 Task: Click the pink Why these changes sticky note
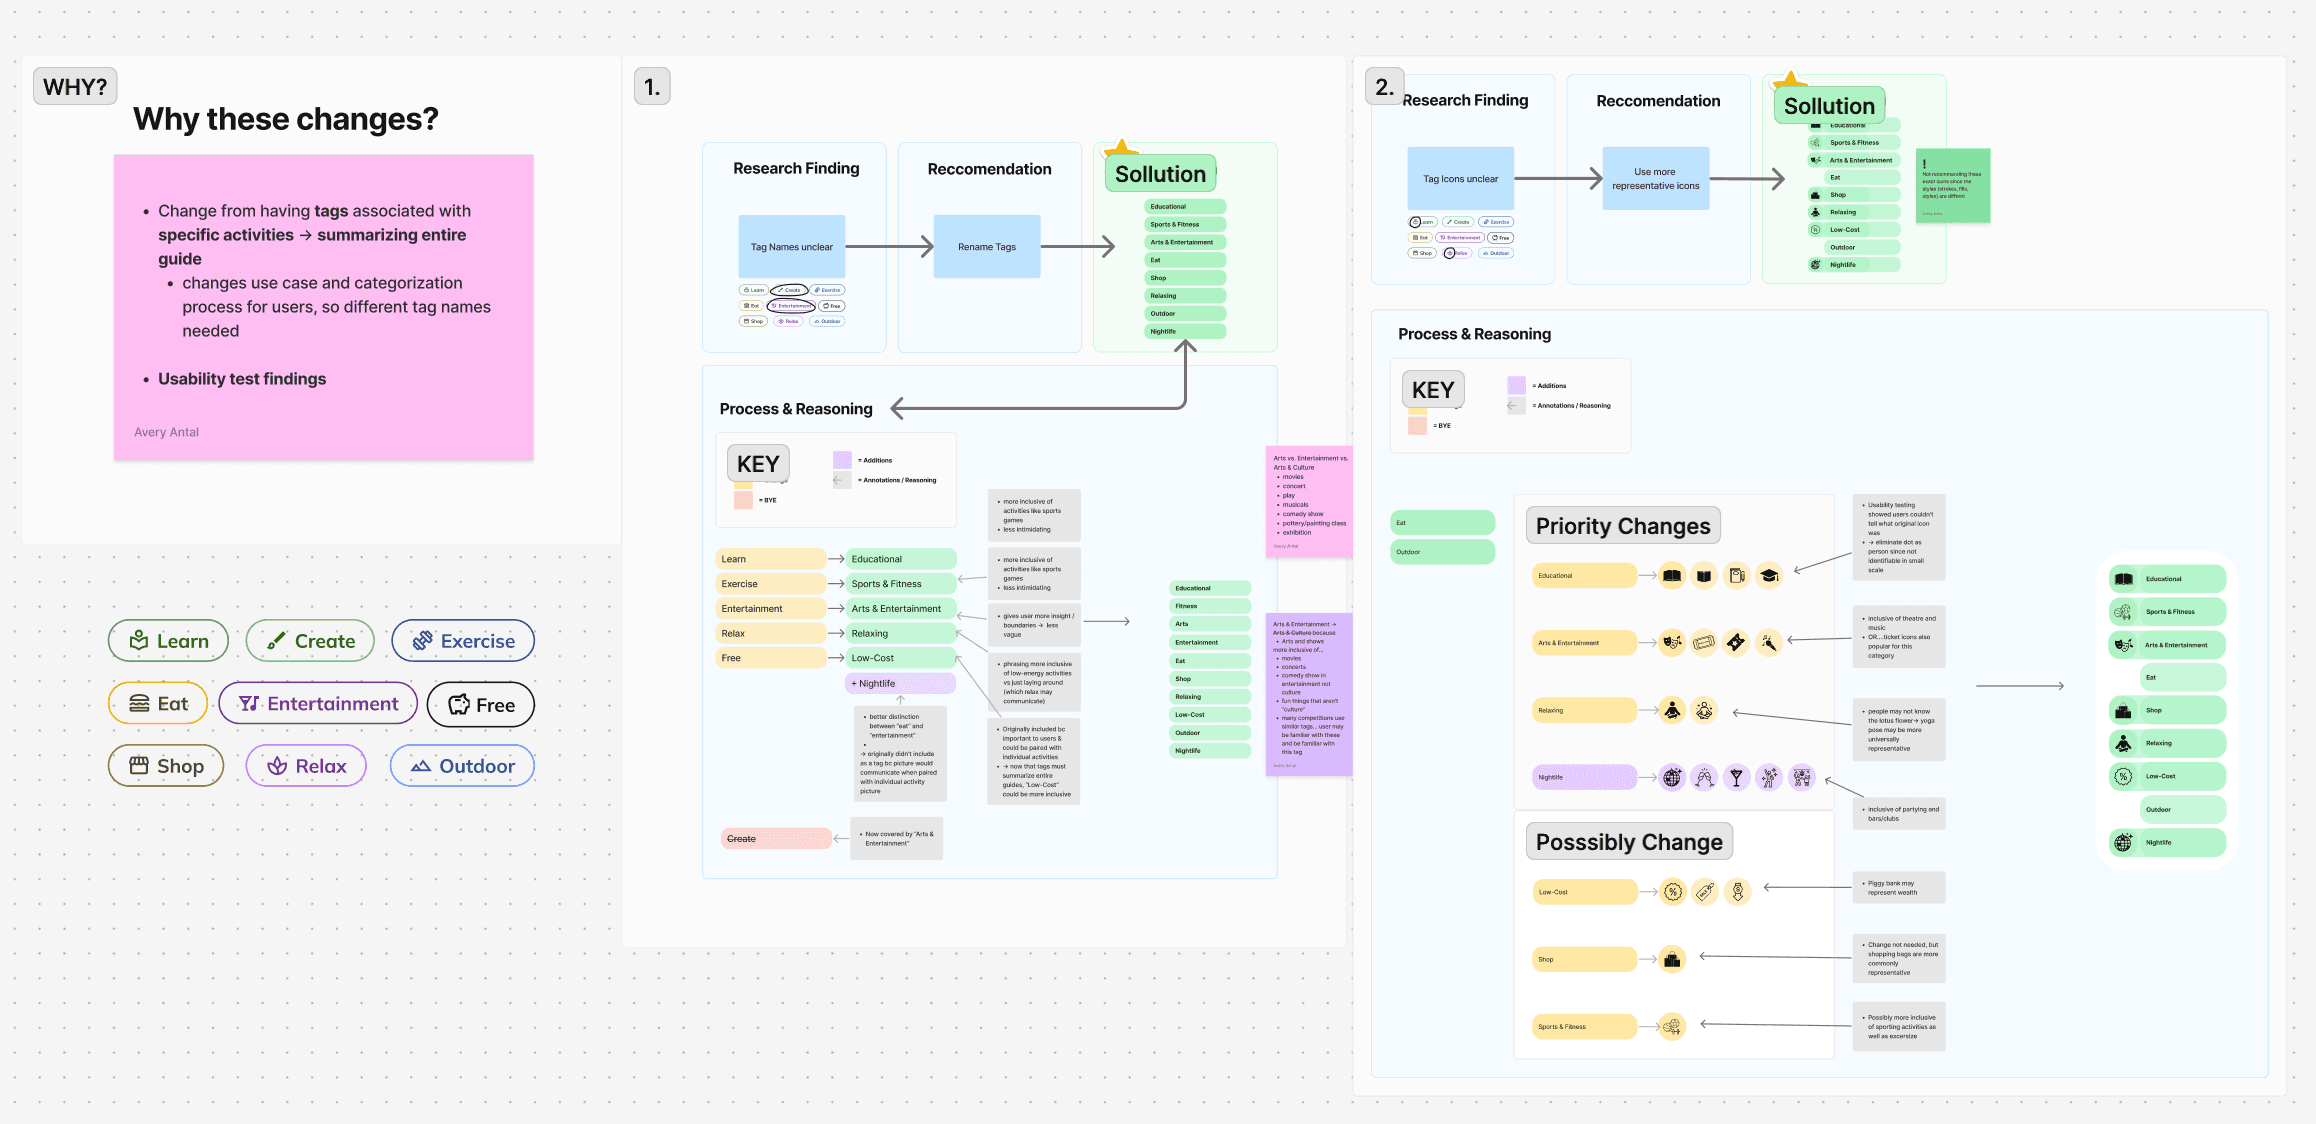tap(323, 306)
